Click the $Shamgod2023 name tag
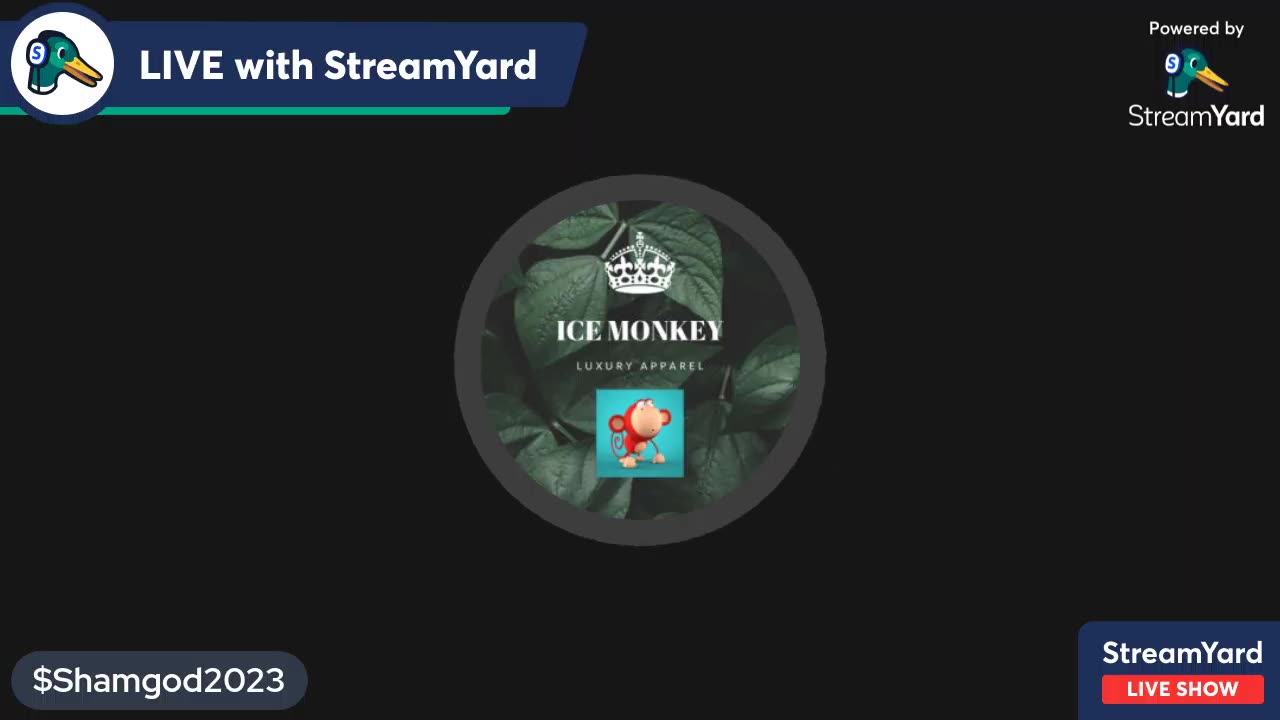Image resolution: width=1280 pixels, height=720 pixels. [159, 681]
